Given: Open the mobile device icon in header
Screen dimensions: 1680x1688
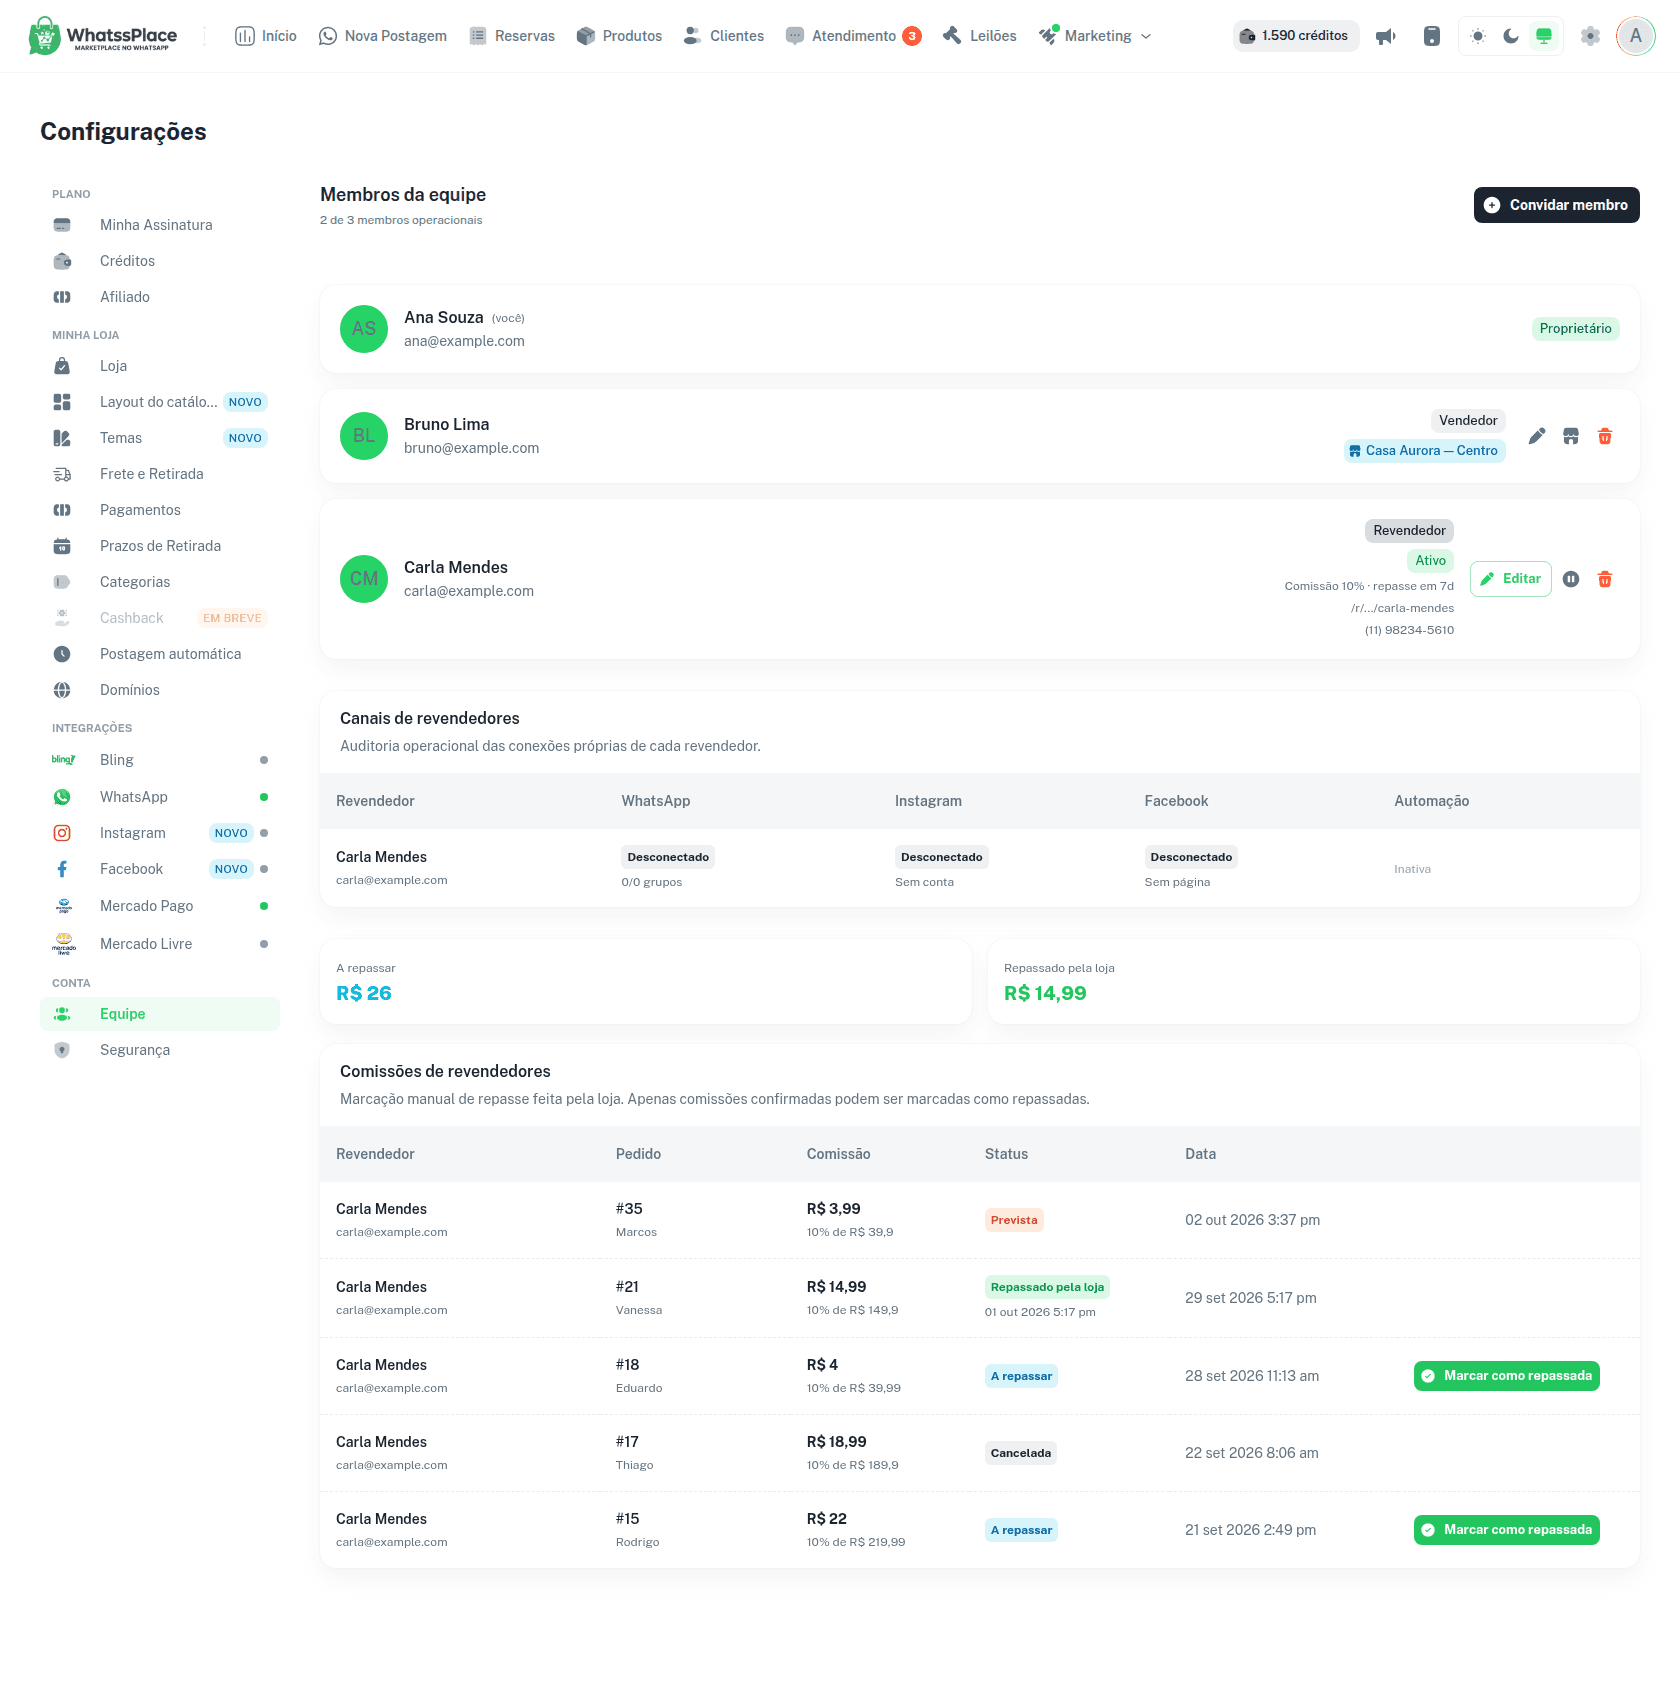Looking at the screenshot, I should (1432, 36).
